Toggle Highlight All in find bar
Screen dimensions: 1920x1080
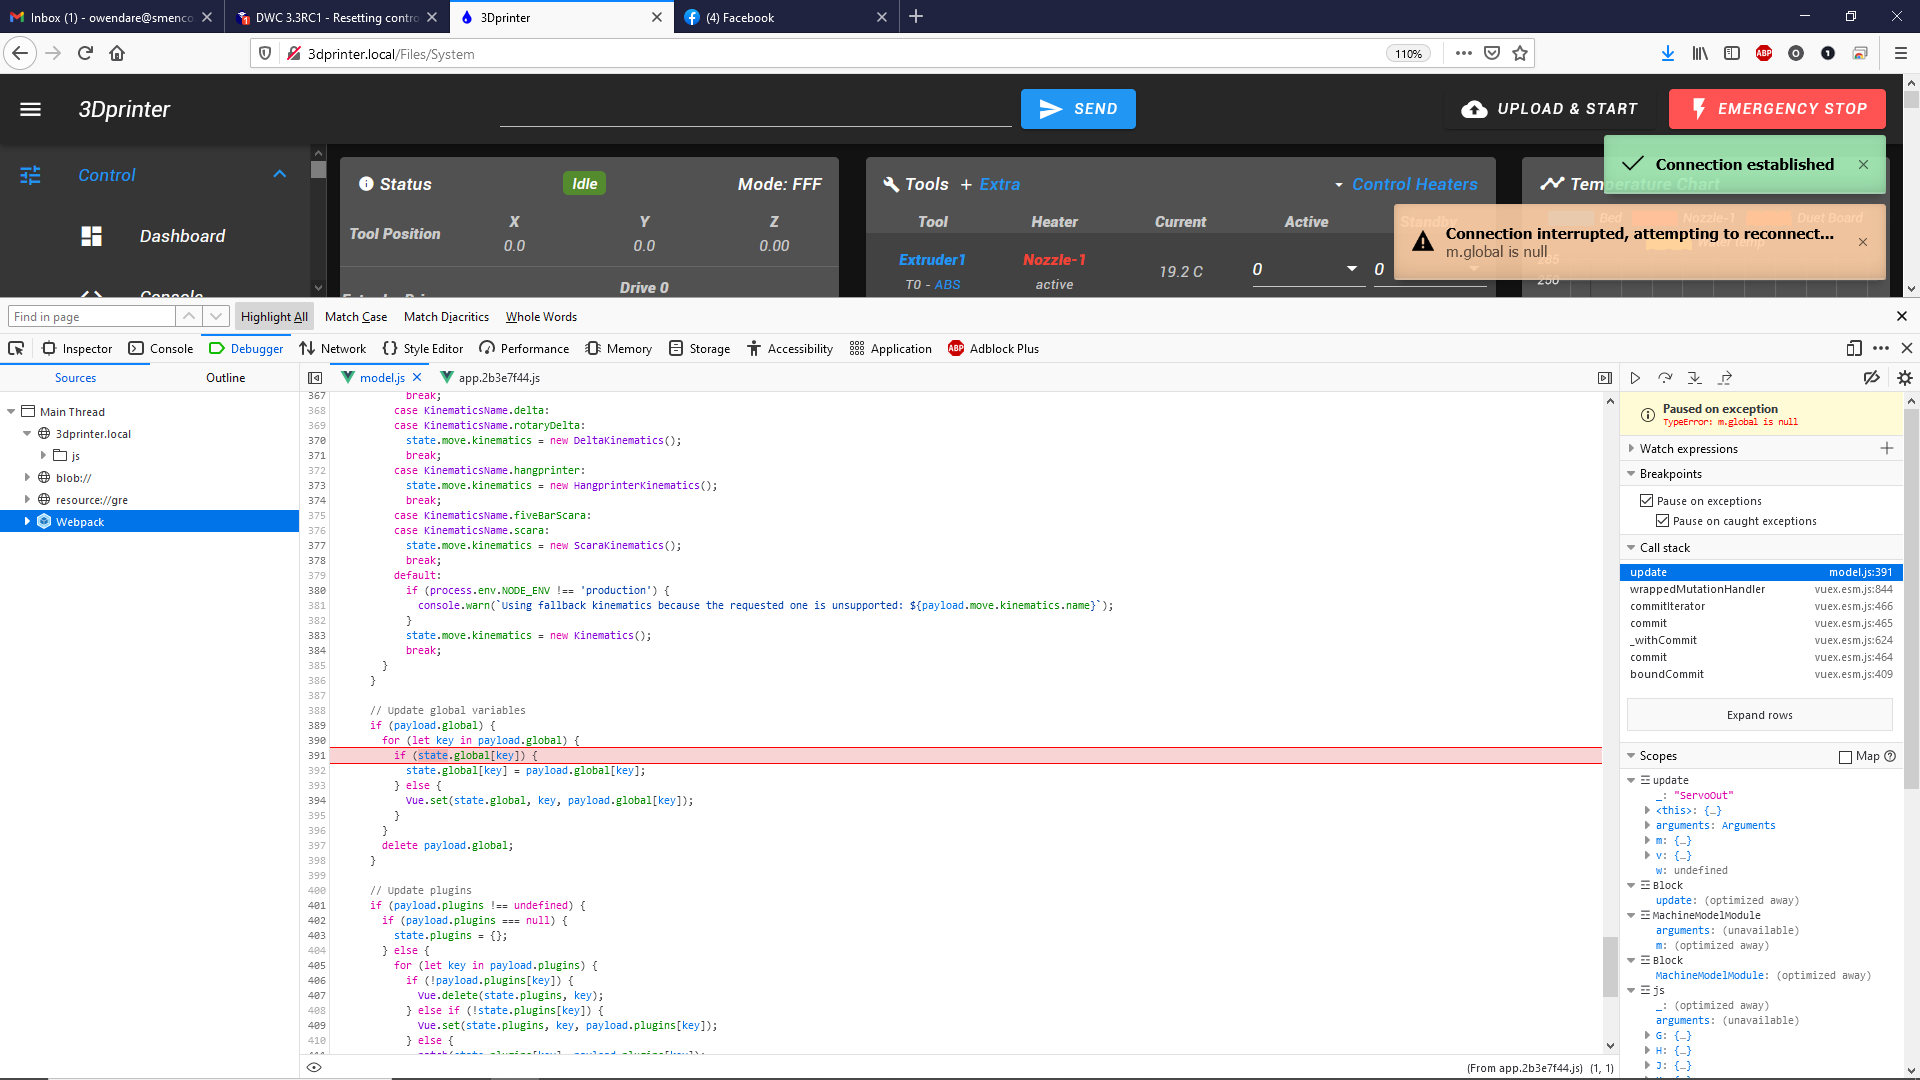(274, 317)
